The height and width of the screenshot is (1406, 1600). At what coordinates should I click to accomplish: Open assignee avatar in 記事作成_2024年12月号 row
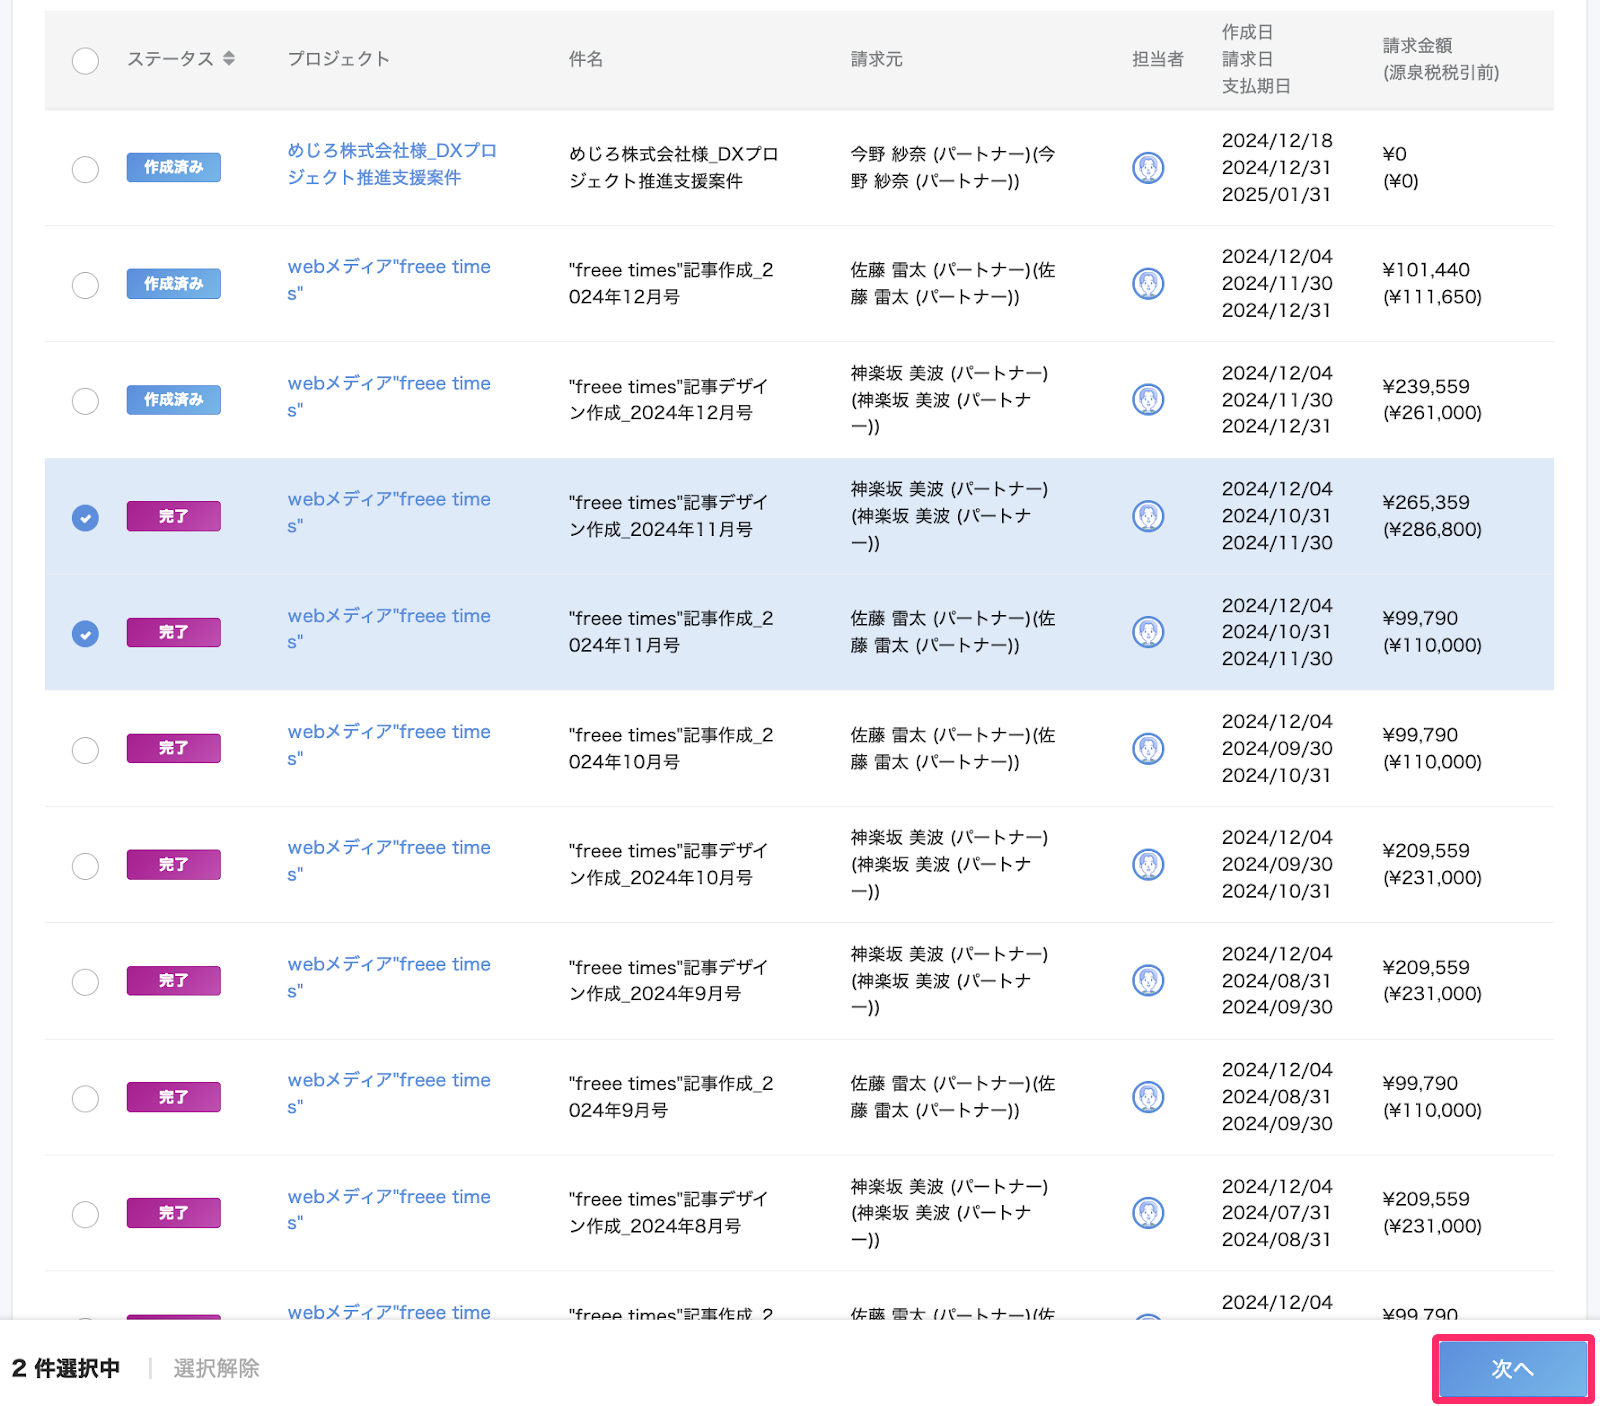pos(1148,284)
